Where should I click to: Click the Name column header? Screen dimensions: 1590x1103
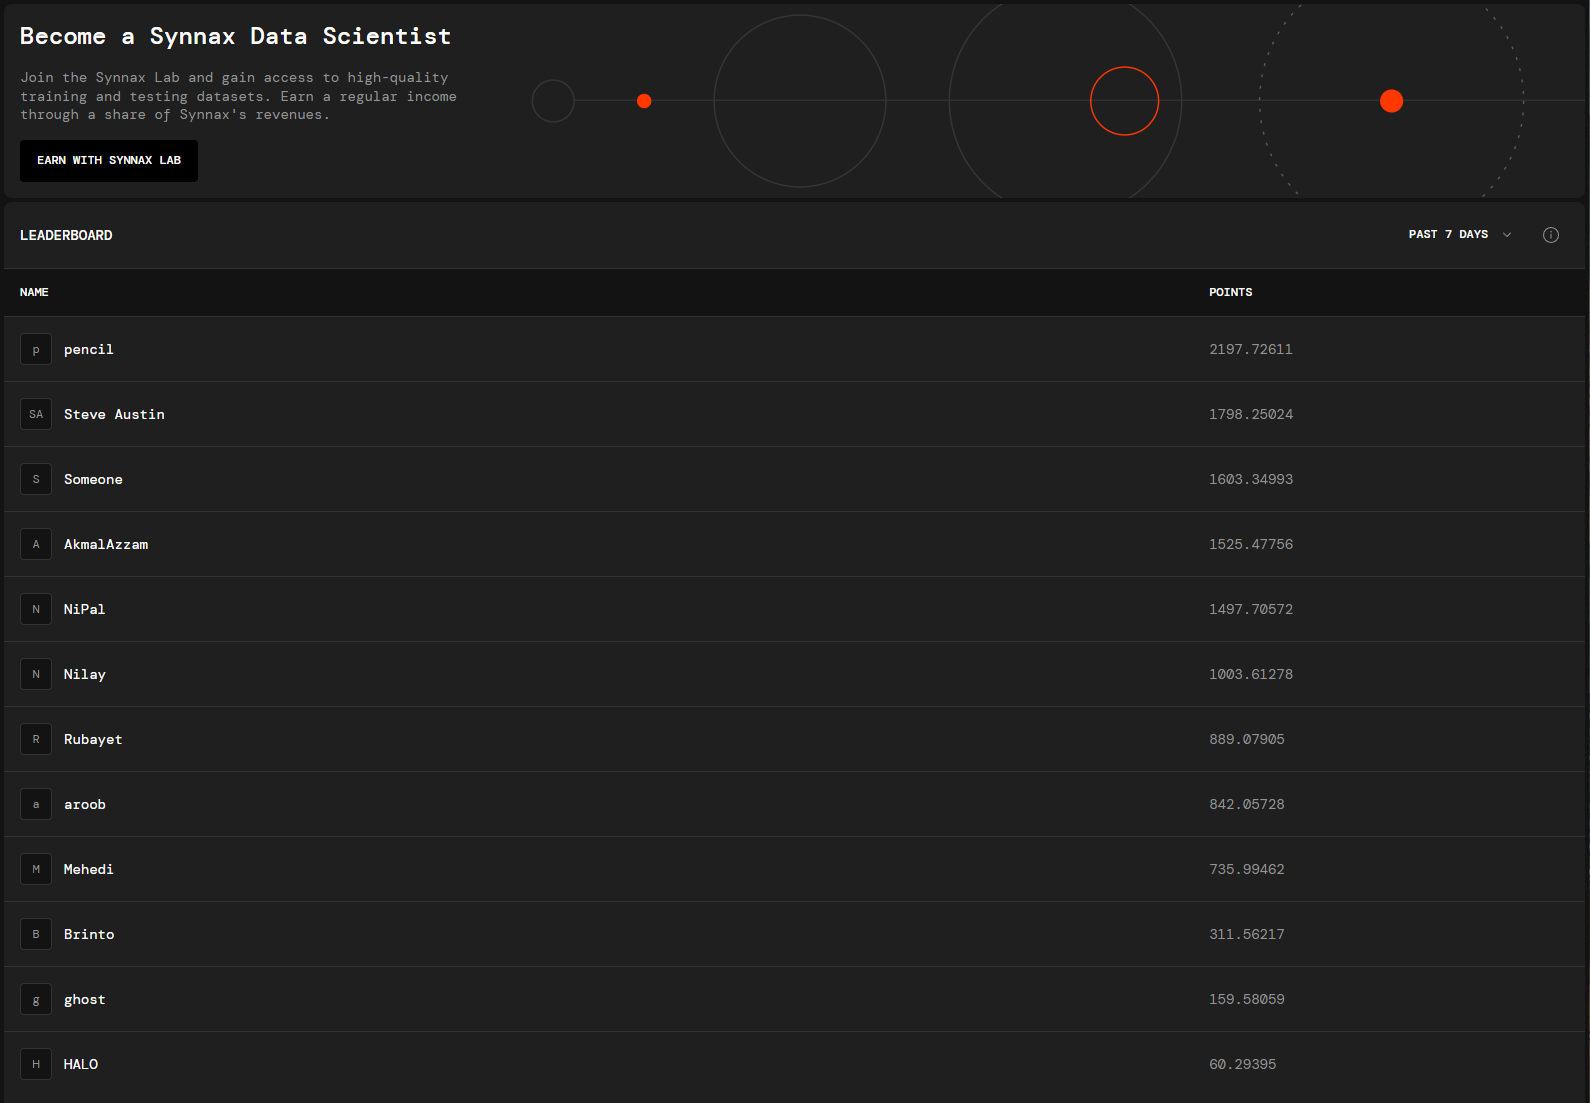pyautogui.click(x=34, y=292)
